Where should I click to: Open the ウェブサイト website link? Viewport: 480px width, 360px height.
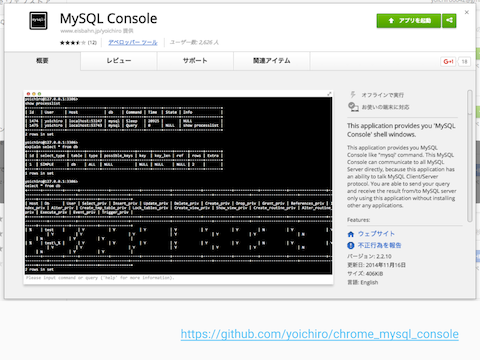(x=376, y=234)
